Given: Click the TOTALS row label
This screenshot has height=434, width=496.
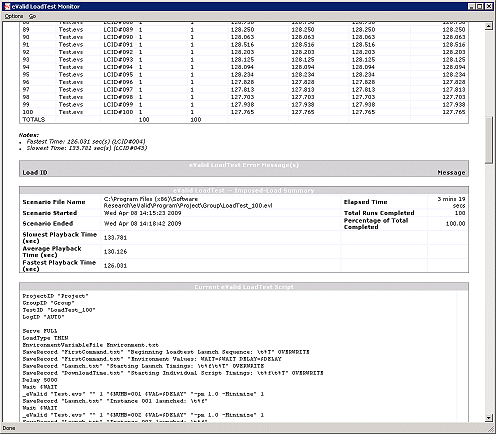Looking at the screenshot, I should coord(34,119).
